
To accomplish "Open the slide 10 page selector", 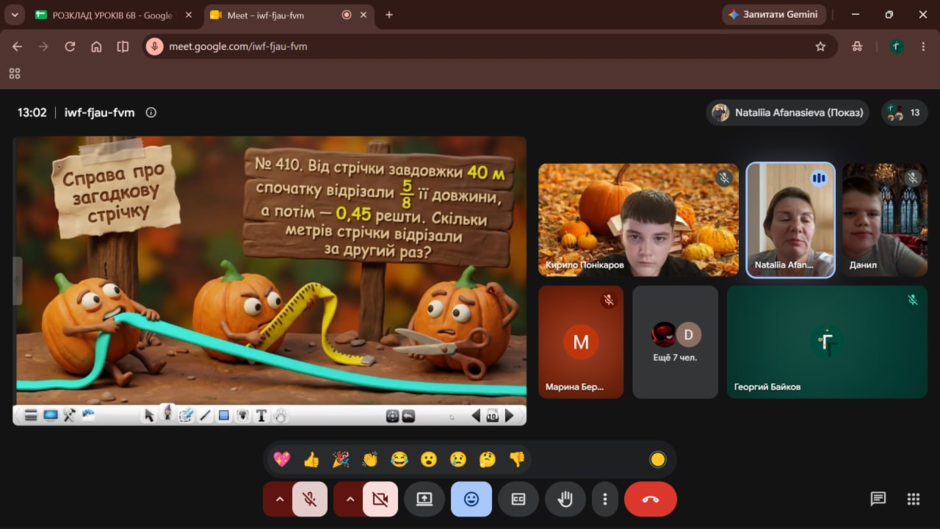I will (x=492, y=416).
